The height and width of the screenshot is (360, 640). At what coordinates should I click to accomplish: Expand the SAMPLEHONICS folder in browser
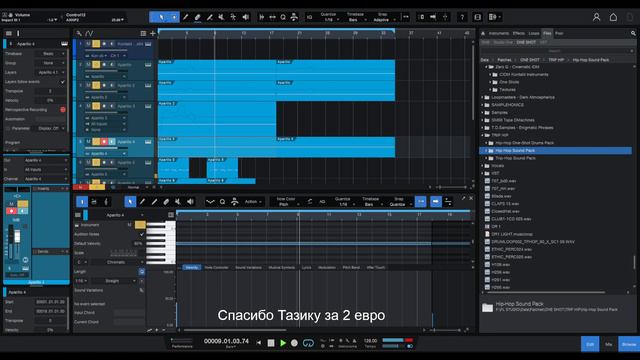click(x=482, y=105)
